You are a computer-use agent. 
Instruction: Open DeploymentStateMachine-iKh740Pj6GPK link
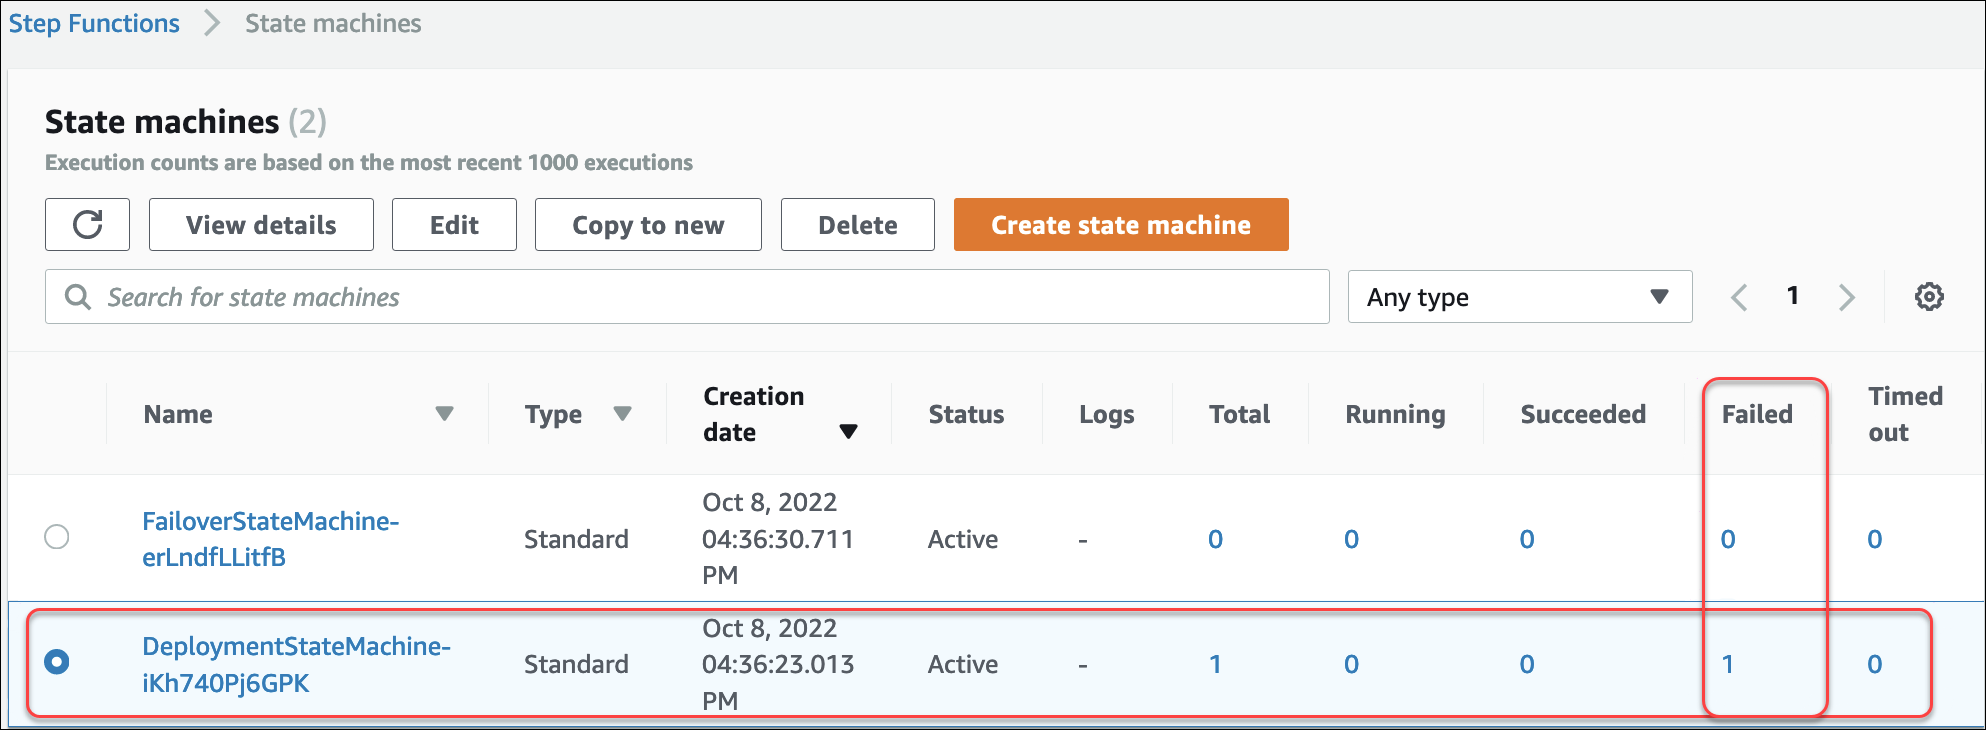[x=296, y=664]
